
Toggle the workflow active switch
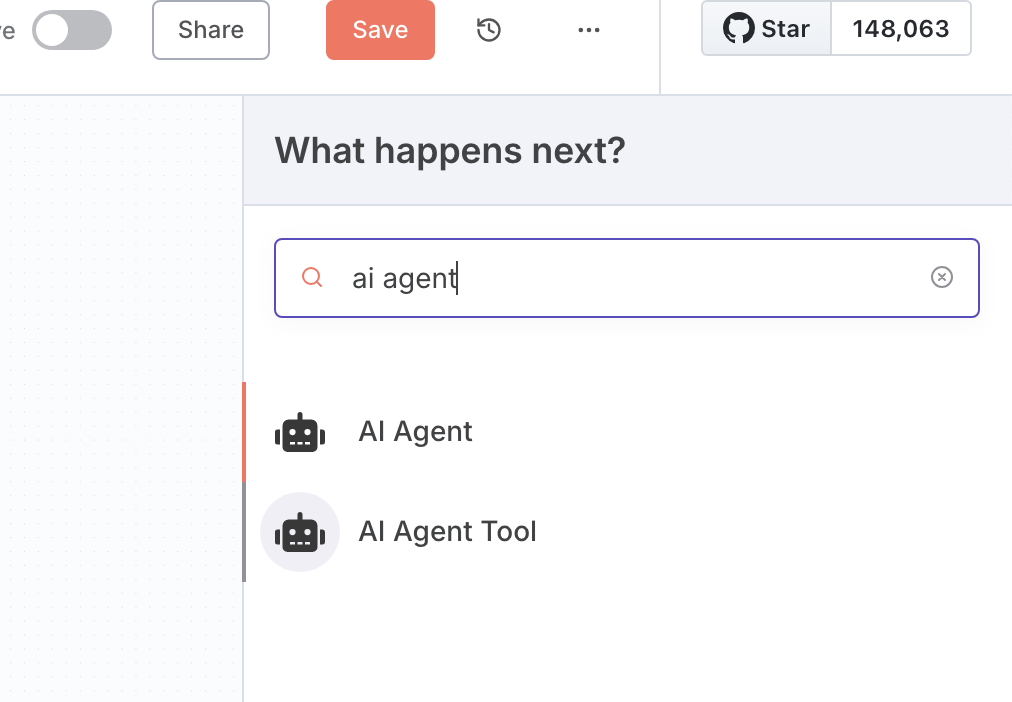point(71,30)
